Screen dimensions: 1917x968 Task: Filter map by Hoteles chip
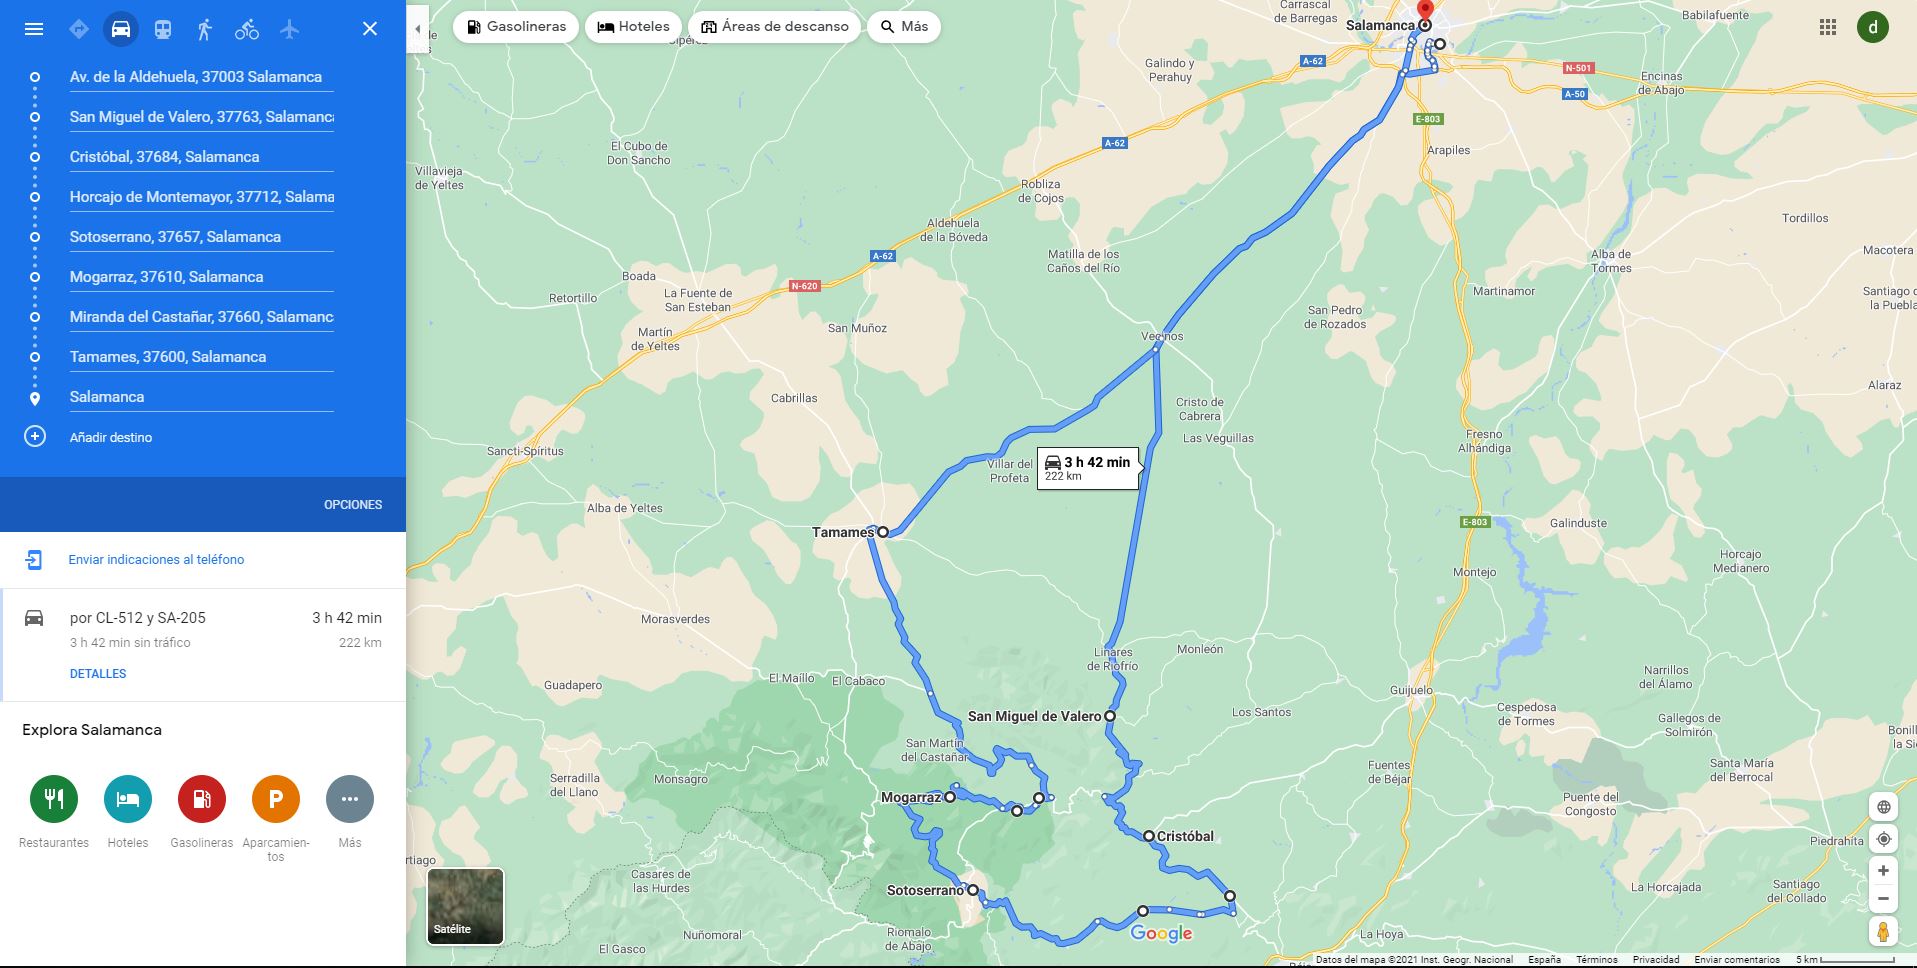[634, 27]
